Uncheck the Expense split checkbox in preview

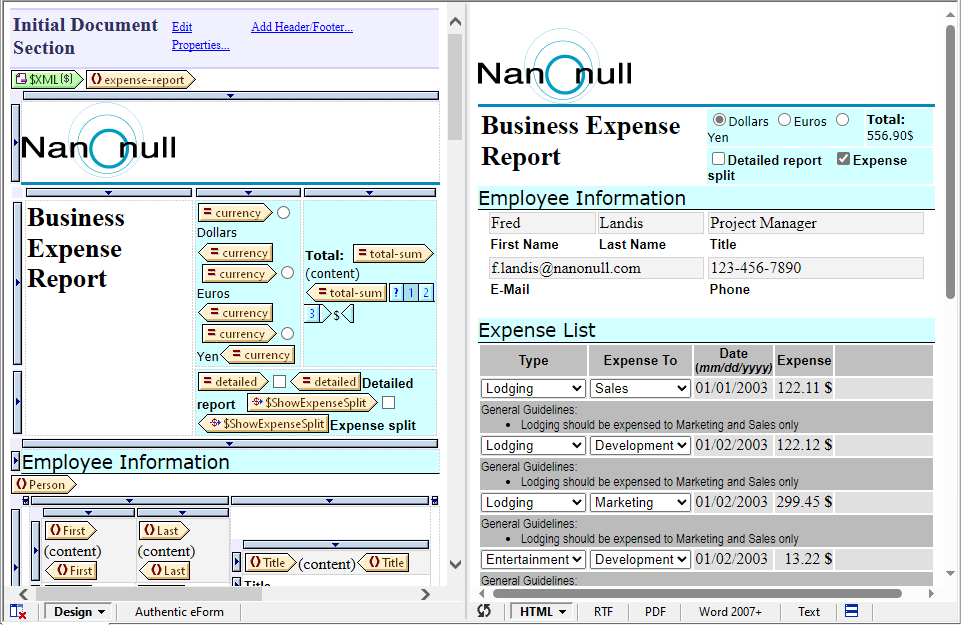click(x=843, y=159)
